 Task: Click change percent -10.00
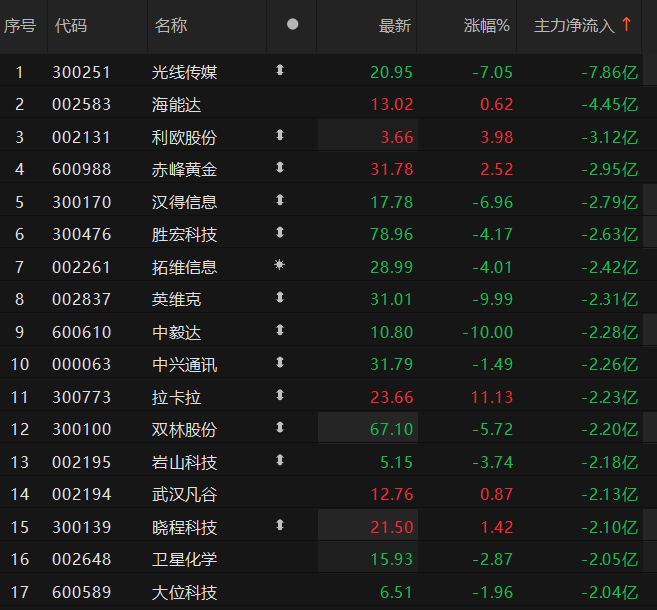pos(488,333)
